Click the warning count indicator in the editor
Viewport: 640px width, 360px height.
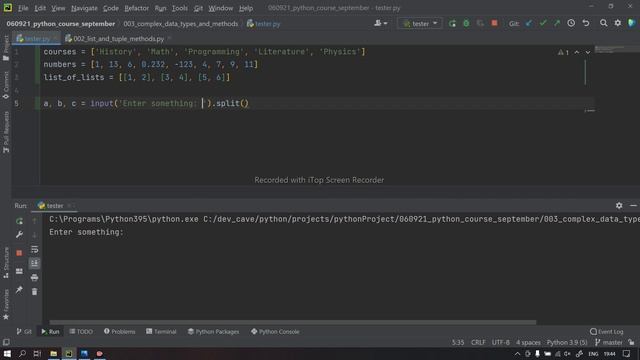pos(563,52)
